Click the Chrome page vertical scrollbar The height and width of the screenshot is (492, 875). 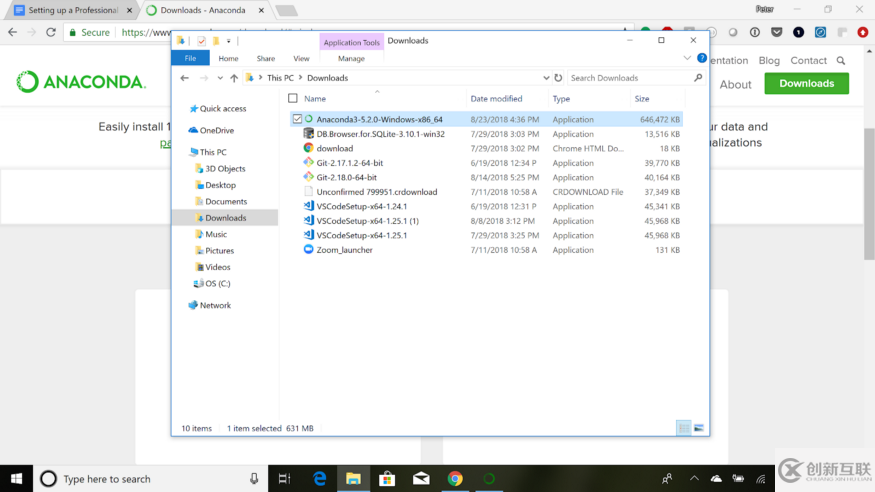(869, 194)
